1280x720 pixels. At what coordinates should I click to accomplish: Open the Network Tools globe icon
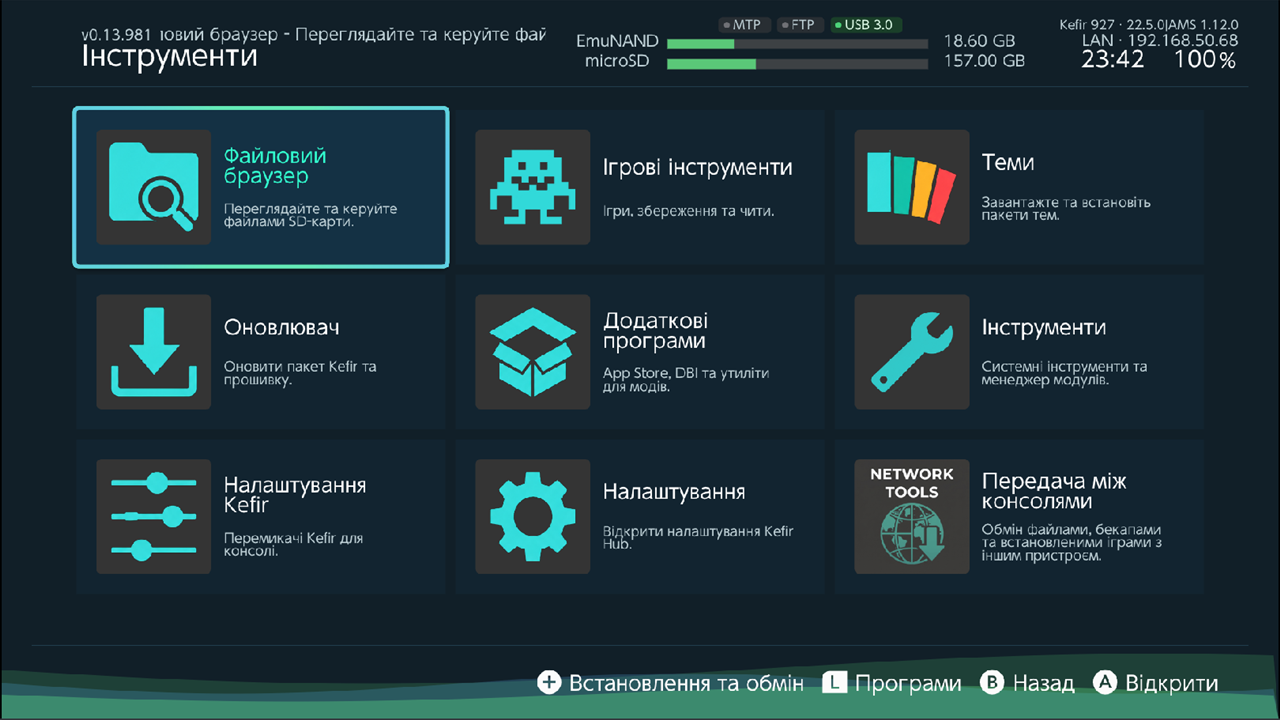911,517
